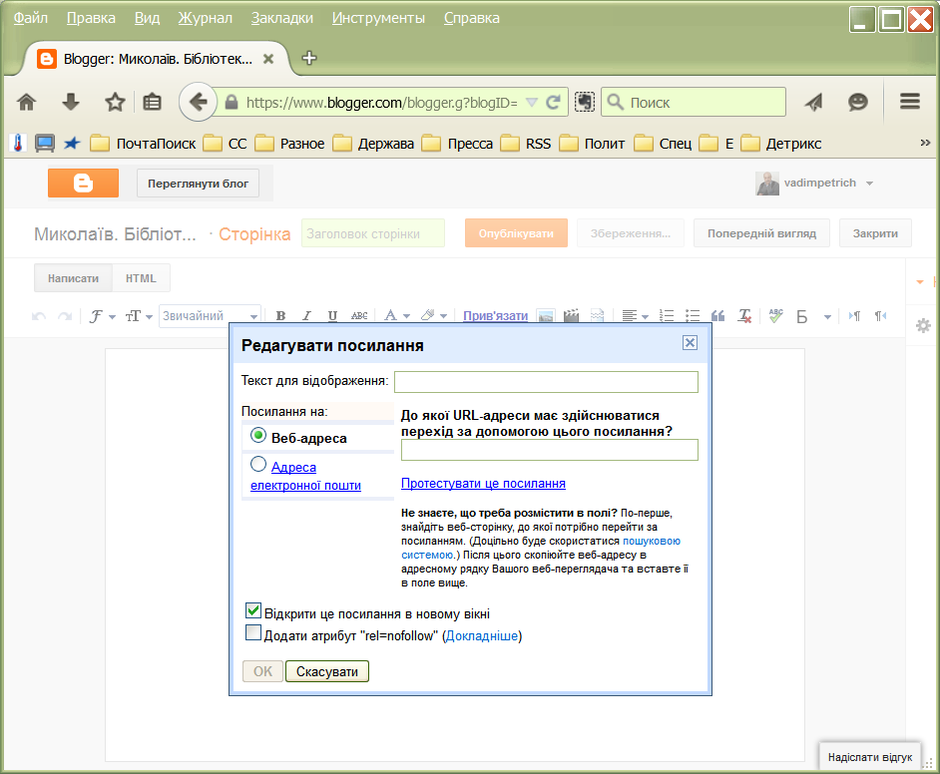This screenshot has height=774, width=940.
Task: Open the Файл menu
Action: [31, 18]
